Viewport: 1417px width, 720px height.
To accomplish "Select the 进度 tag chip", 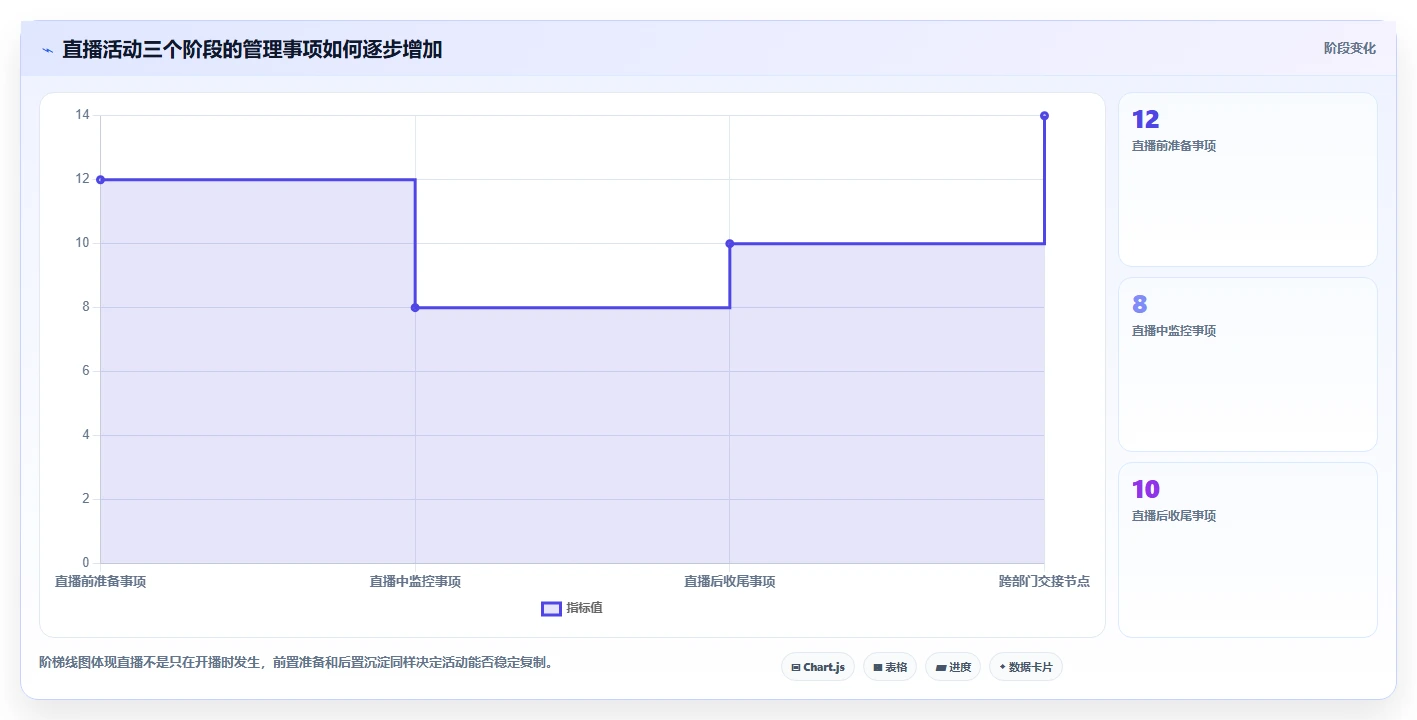I will 953,667.
